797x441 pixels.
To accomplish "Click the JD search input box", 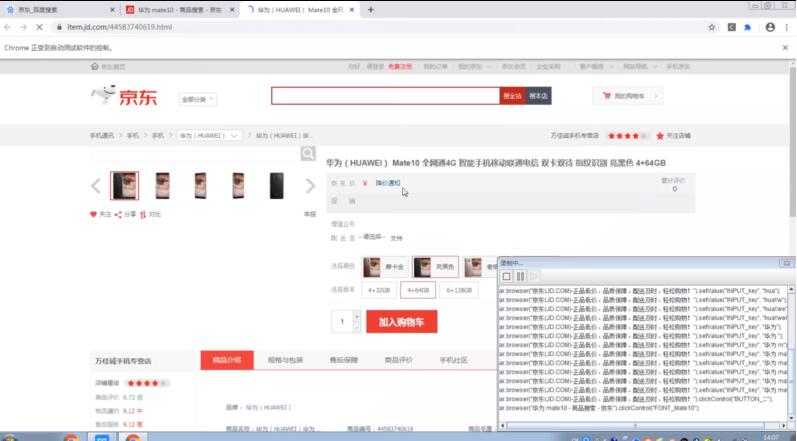I will point(385,96).
